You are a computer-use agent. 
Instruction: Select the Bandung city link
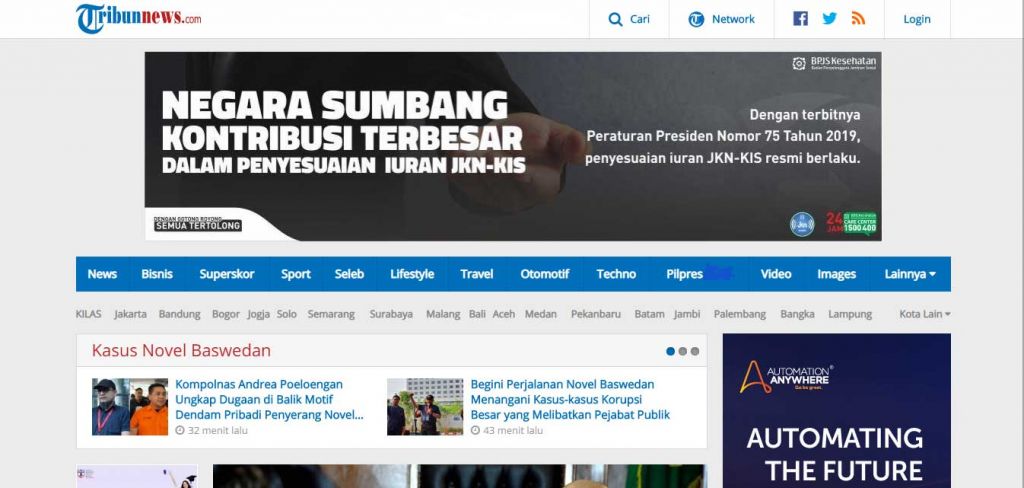tap(180, 314)
